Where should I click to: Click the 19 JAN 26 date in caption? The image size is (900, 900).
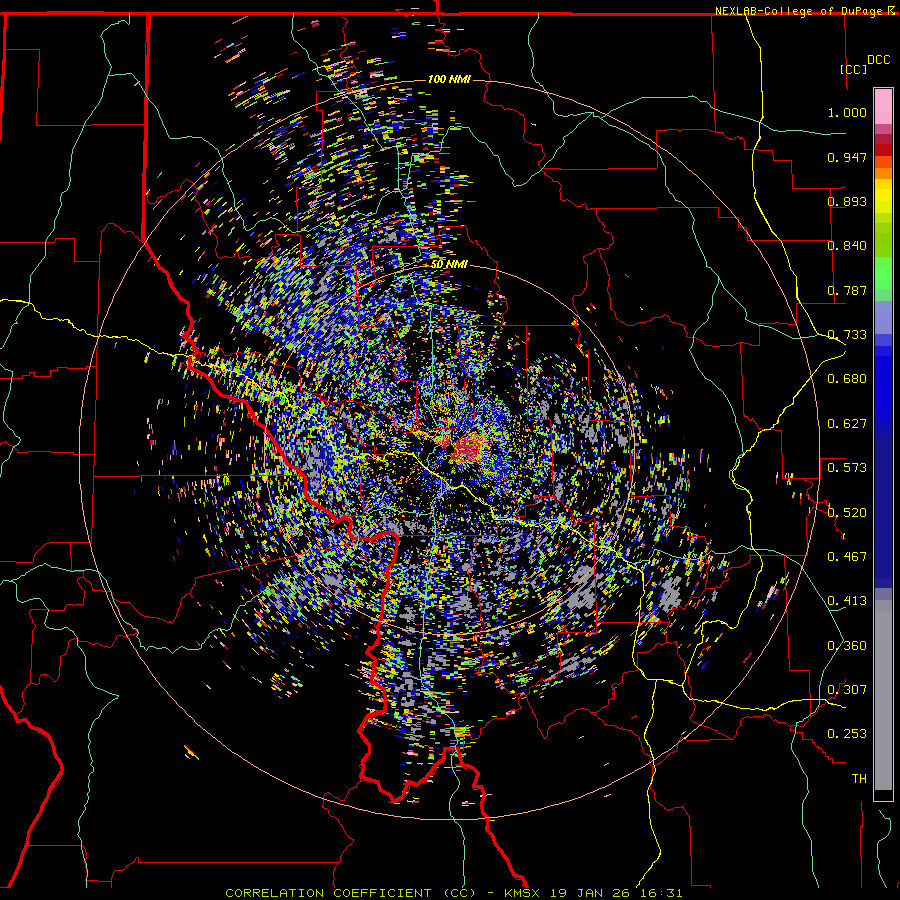pos(589,893)
